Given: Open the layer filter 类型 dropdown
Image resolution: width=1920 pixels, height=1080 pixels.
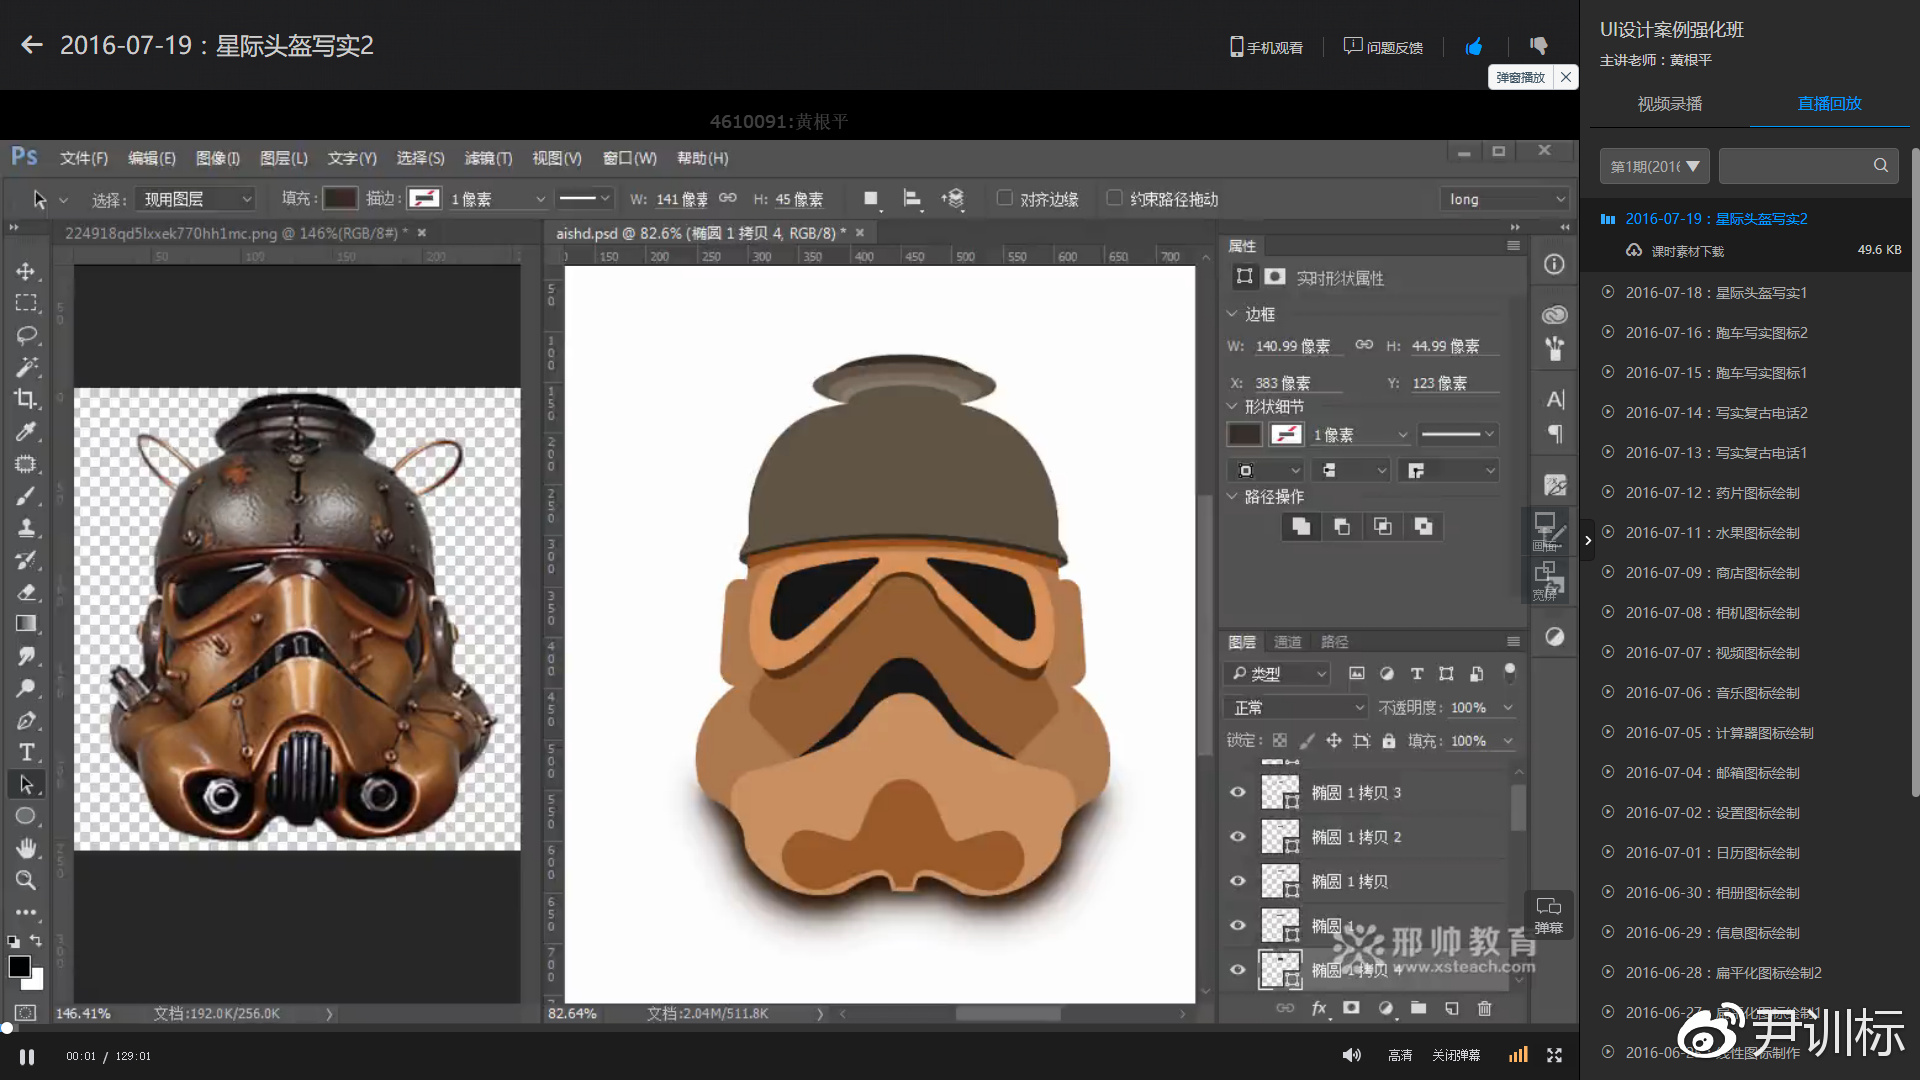Looking at the screenshot, I should 1277,674.
